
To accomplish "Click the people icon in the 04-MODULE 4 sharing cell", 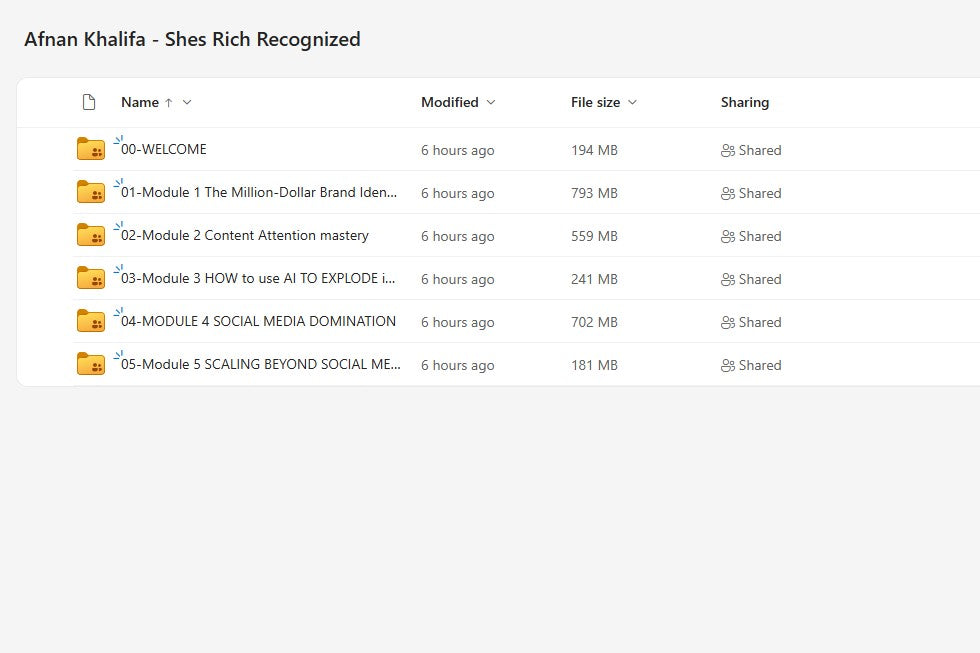I will pos(728,322).
